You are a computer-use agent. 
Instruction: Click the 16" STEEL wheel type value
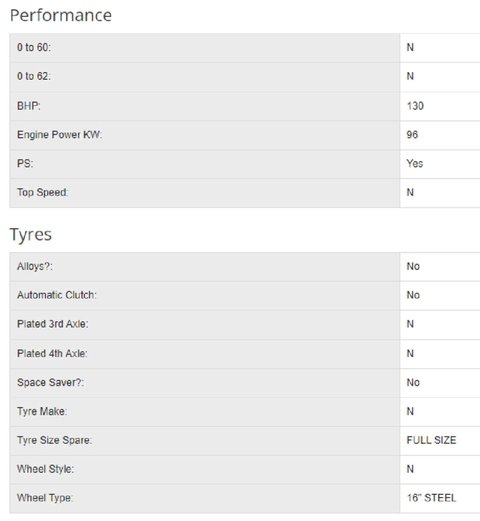coord(431,498)
